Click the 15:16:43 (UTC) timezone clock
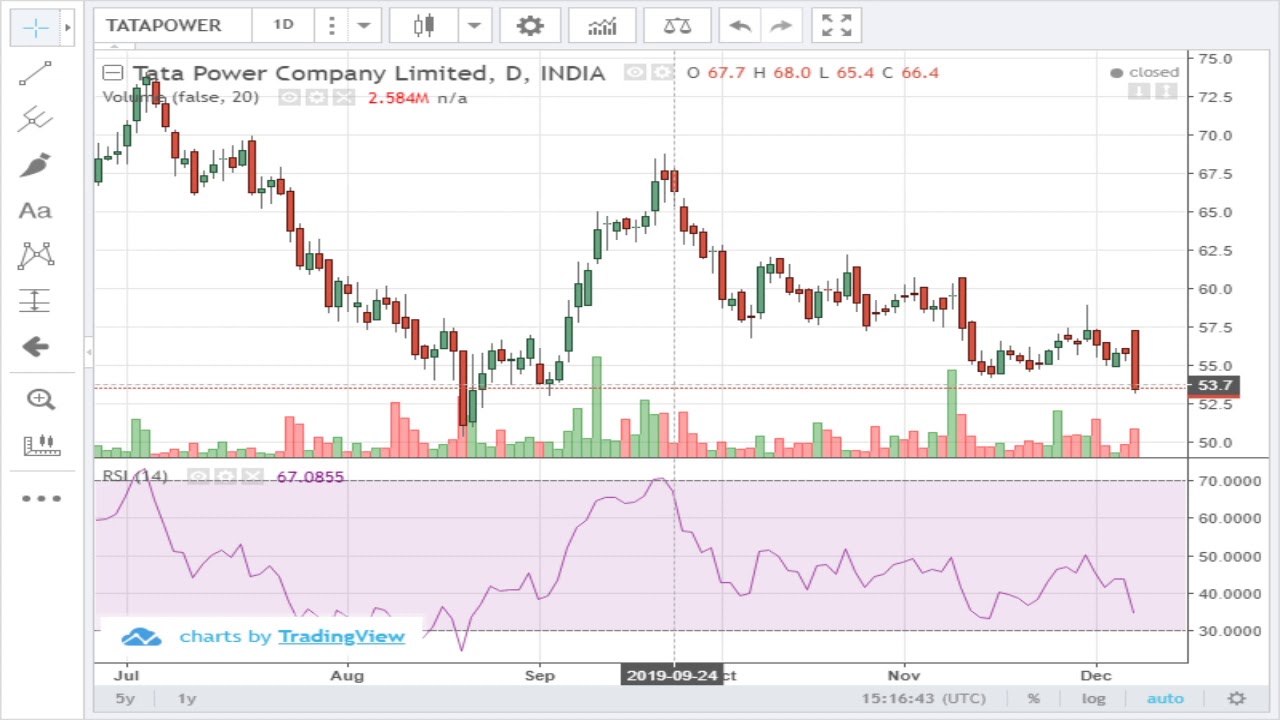This screenshot has width=1280, height=720. [x=923, y=699]
